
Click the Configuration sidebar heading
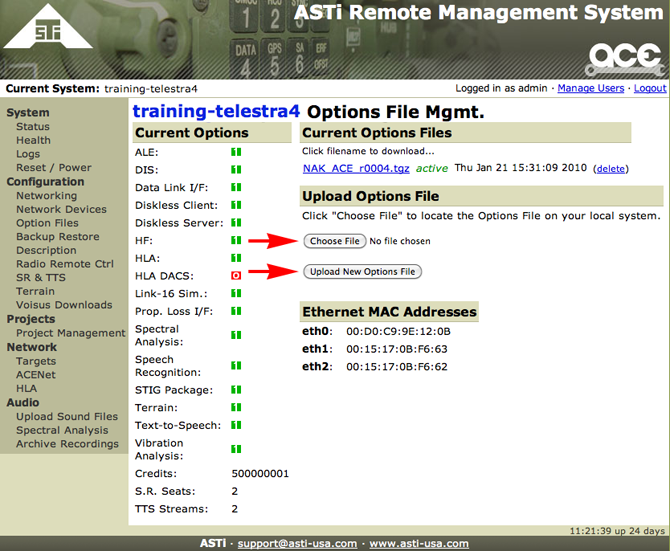point(45,182)
